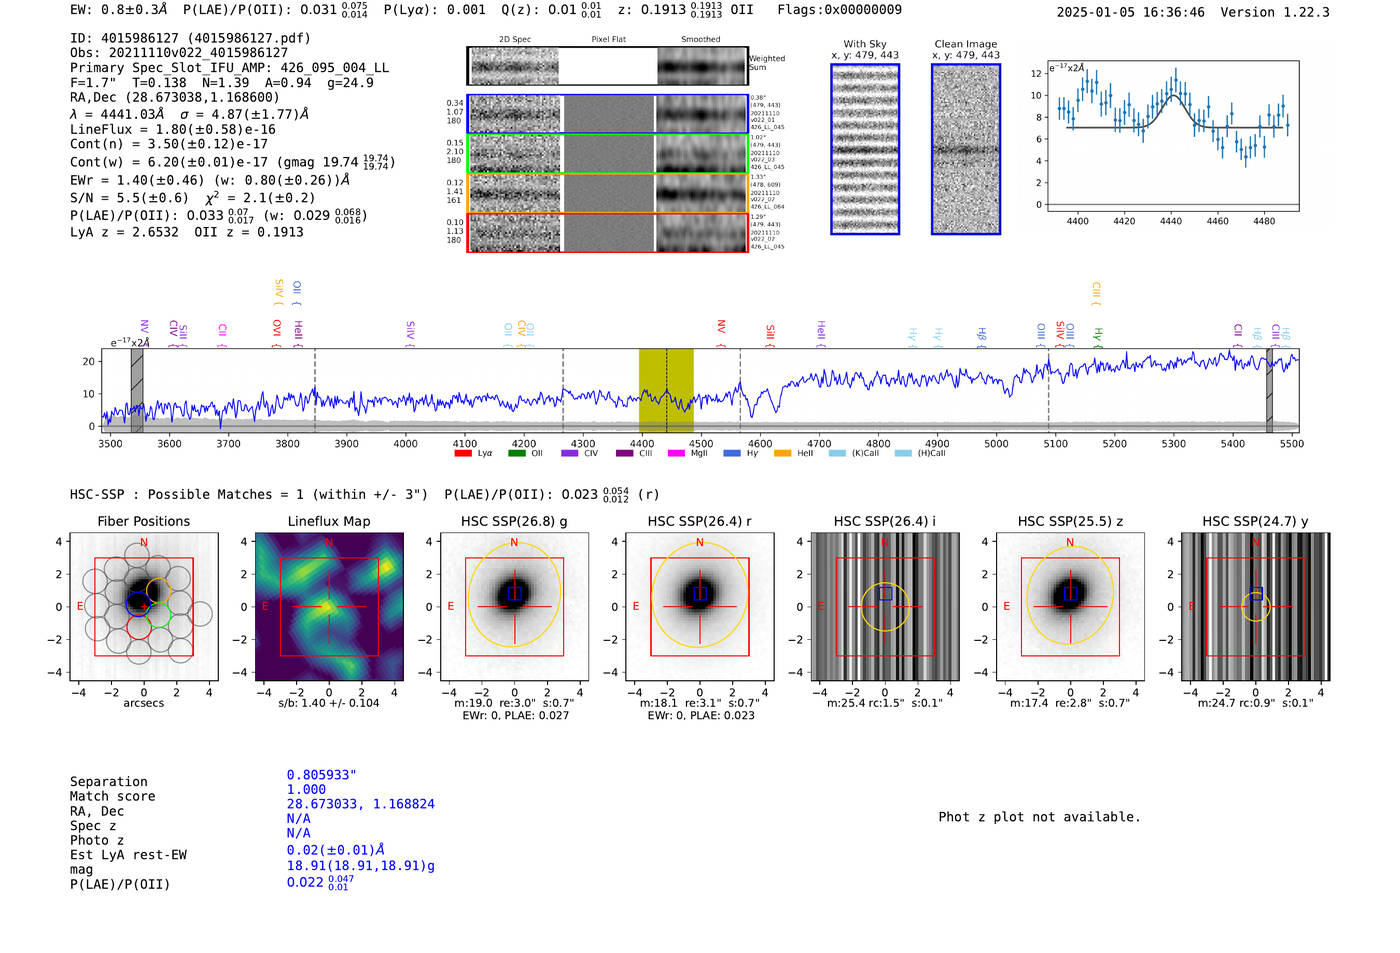
Task: Click the m:24.7 rc:0.9" caption under y image
Action: pyautogui.click(x=1256, y=703)
